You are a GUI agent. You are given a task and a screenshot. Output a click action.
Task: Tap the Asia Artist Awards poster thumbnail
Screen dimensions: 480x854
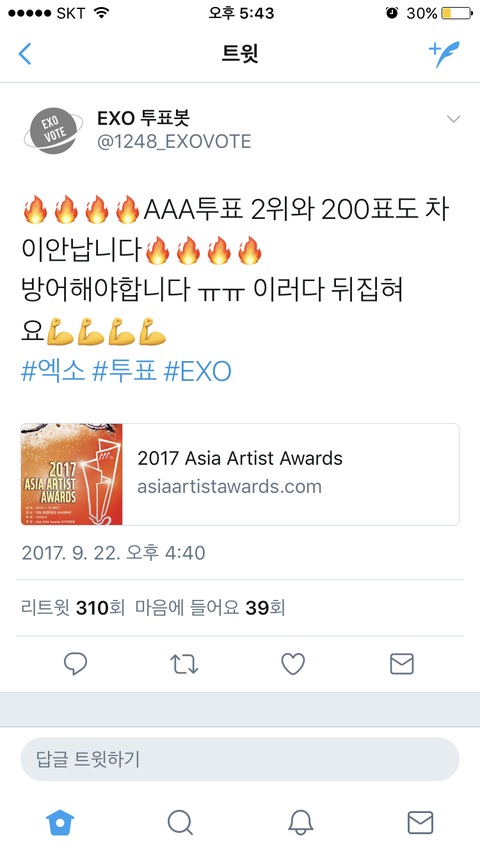pos(72,474)
